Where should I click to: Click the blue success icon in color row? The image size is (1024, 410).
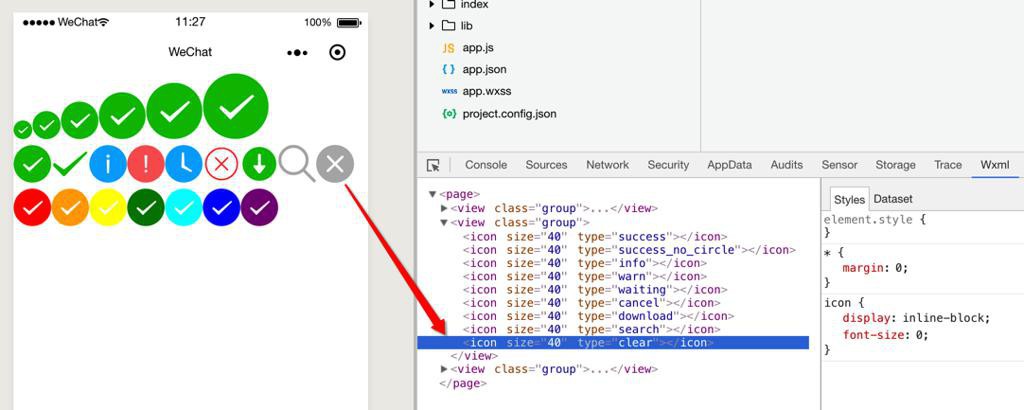(x=221, y=208)
